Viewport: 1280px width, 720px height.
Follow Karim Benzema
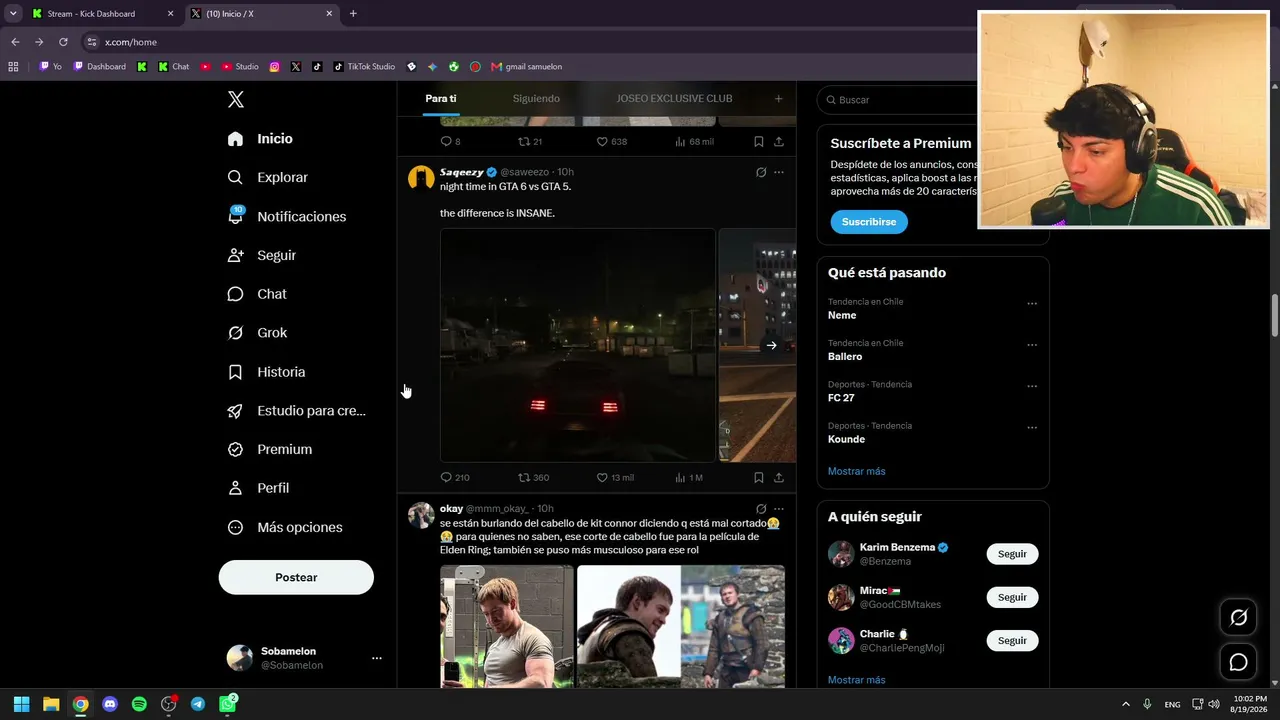pyautogui.click(x=1012, y=554)
